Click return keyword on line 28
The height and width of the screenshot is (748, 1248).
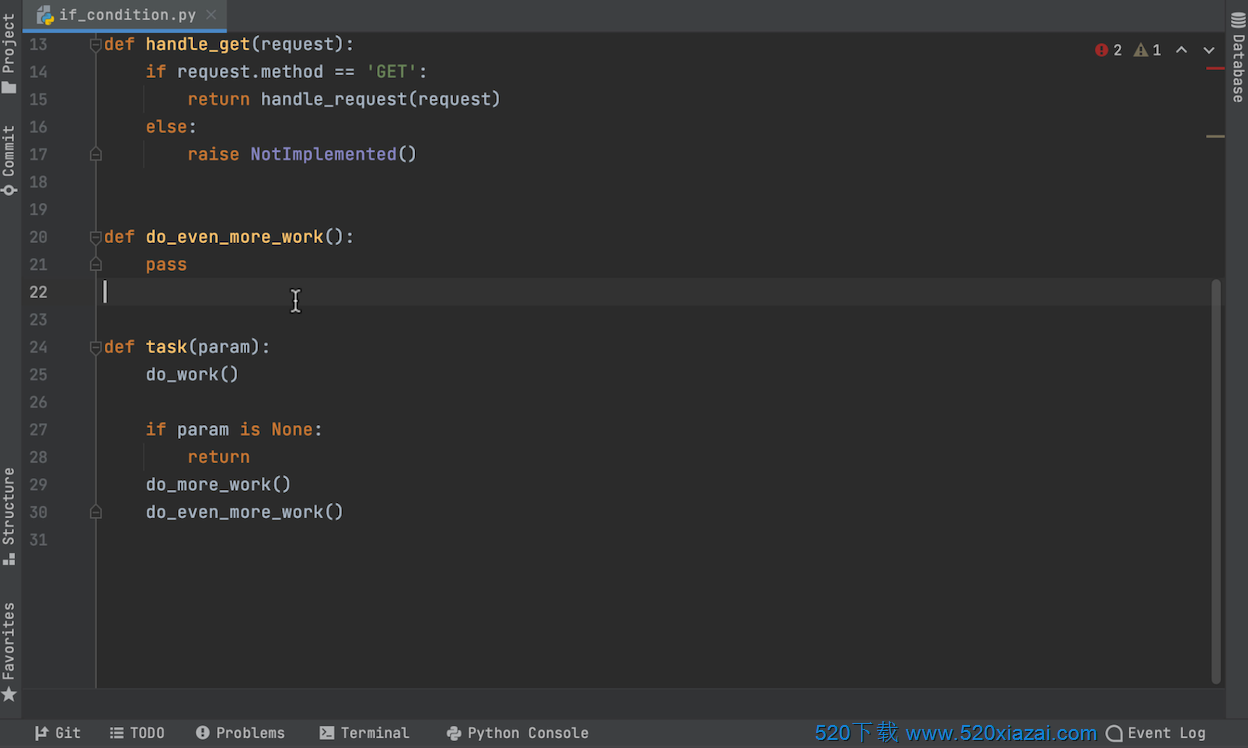click(218, 457)
